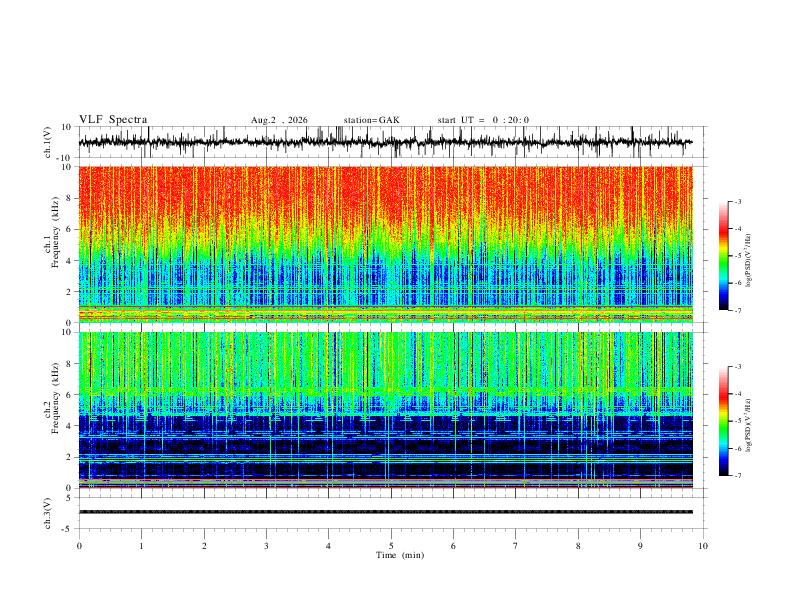Screen dimensions: 792x612
Task: Click the ch.1 voltage waveform trace
Action: [385, 142]
